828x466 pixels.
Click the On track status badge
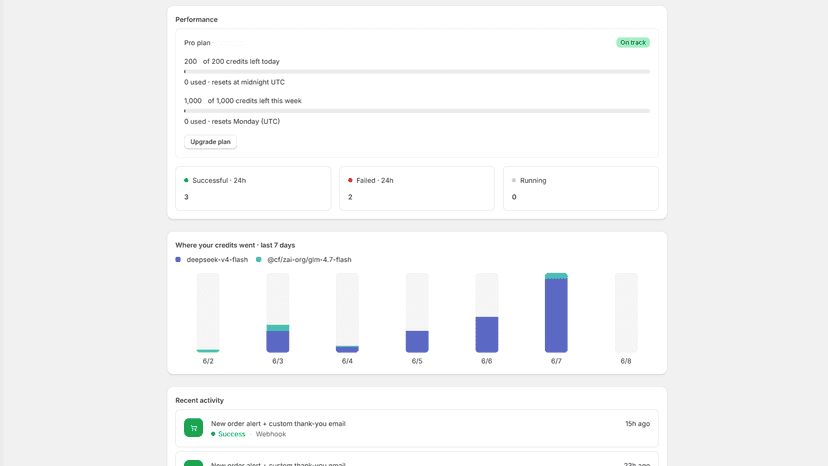click(633, 42)
